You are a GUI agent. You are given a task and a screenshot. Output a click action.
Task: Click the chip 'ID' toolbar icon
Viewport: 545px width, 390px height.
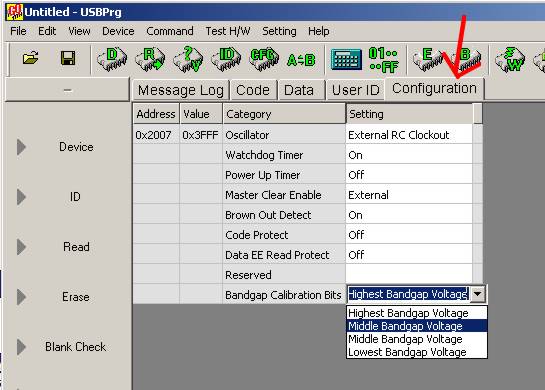coord(226,59)
